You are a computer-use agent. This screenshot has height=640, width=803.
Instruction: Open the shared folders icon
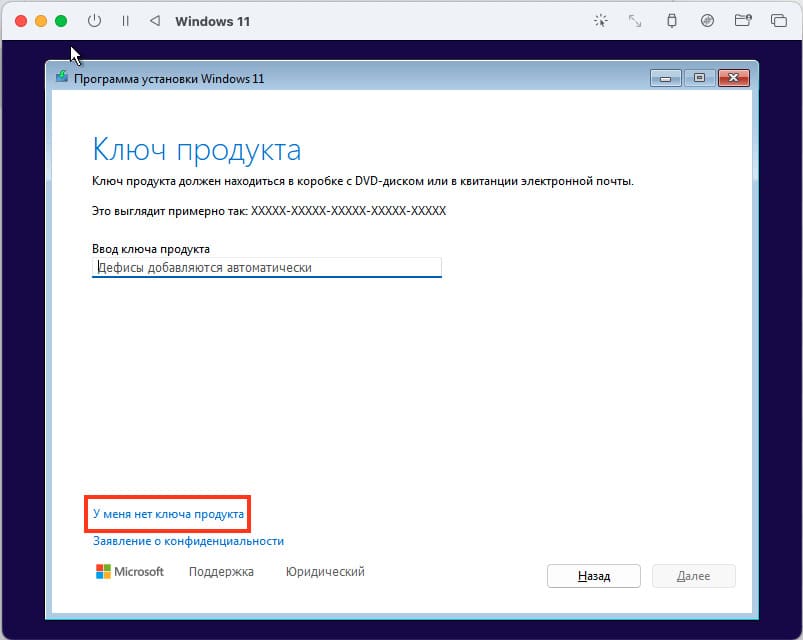(x=742, y=21)
